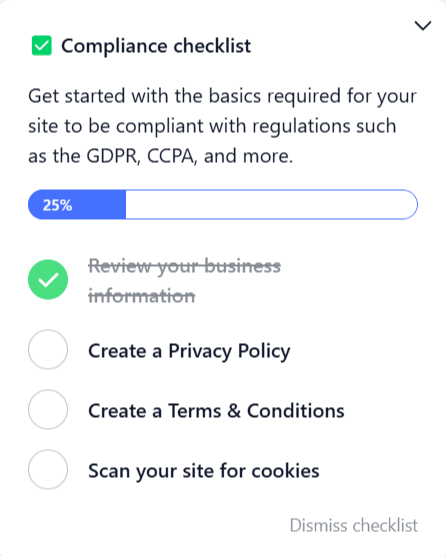Tick the circle beside Create a Terms & Conditions
446x556 pixels.
click(48, 410)
